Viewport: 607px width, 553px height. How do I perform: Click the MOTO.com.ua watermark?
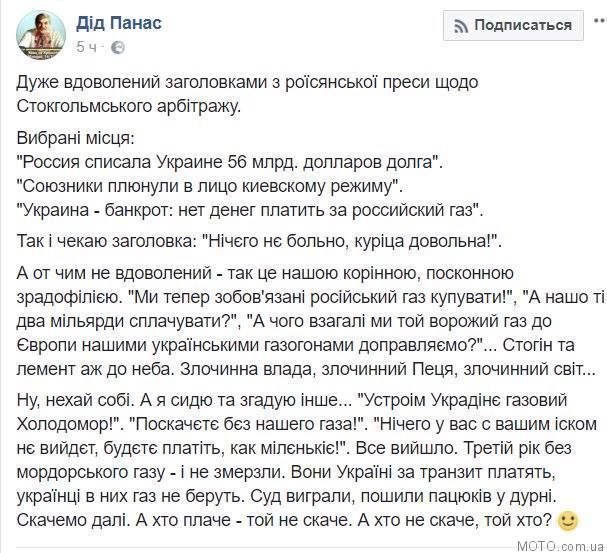pos(560,546)
